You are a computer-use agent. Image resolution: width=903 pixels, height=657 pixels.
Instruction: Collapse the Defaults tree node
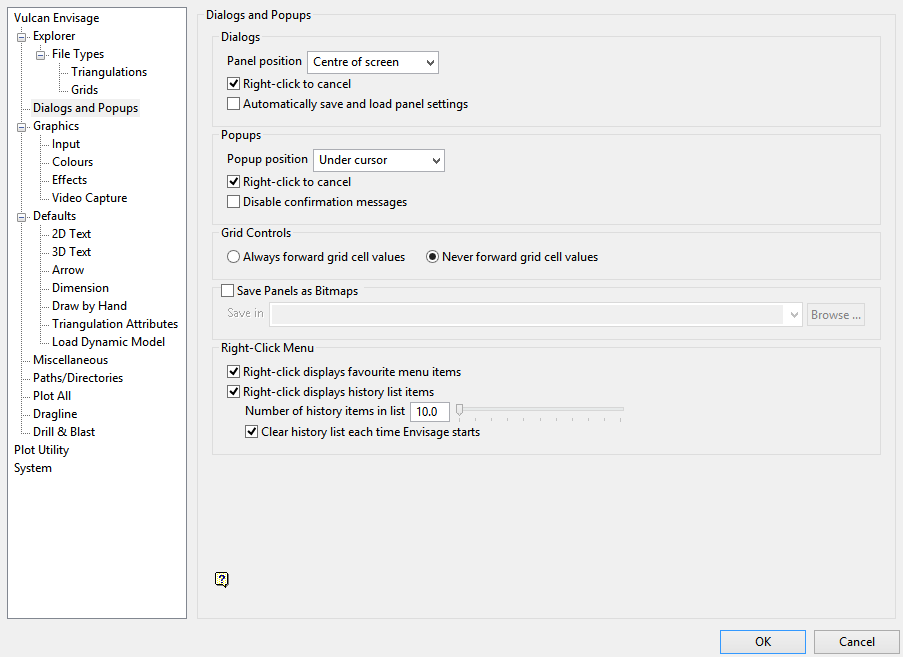pyautogui.click(x=22, y=217)
